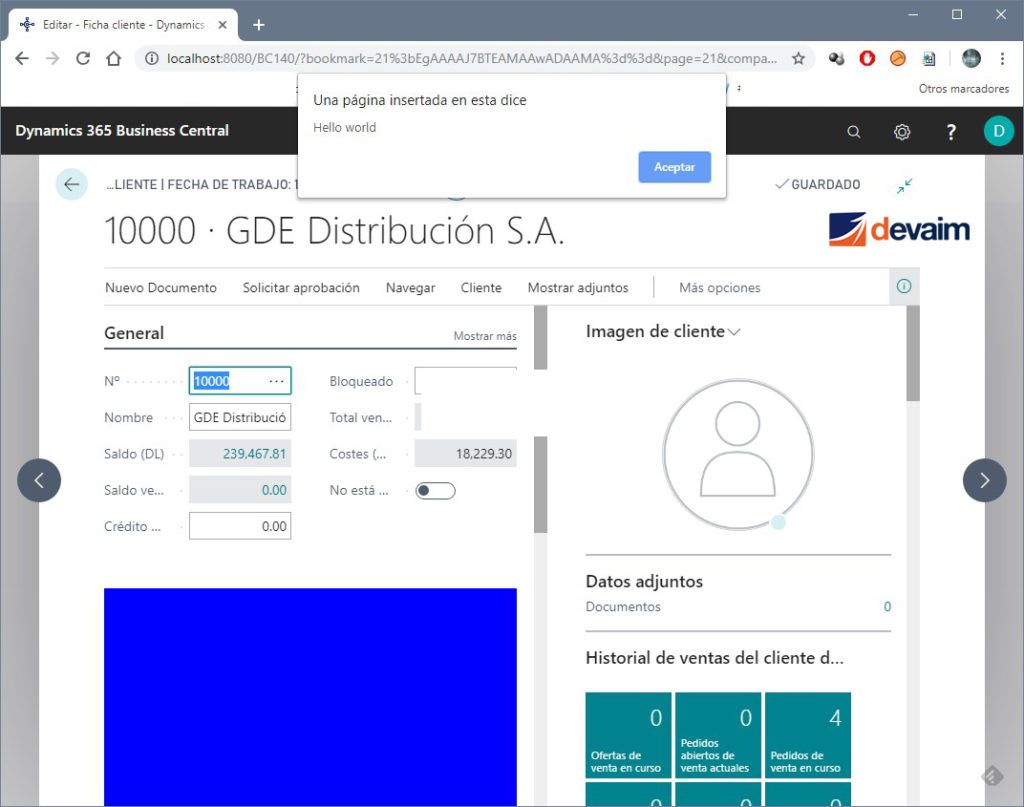1024x807 pixels.
Task: View site information icon in address bar
Action: tap(152, 59)
